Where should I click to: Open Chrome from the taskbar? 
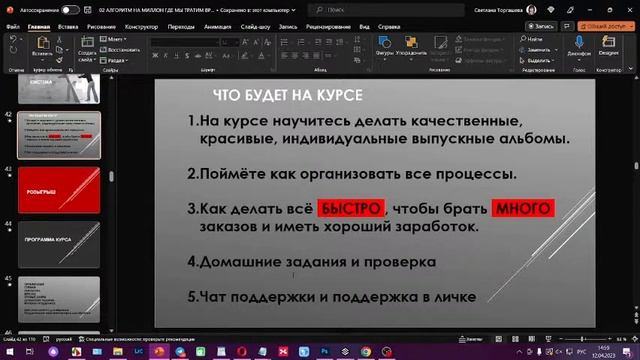[x=366, y=351]
